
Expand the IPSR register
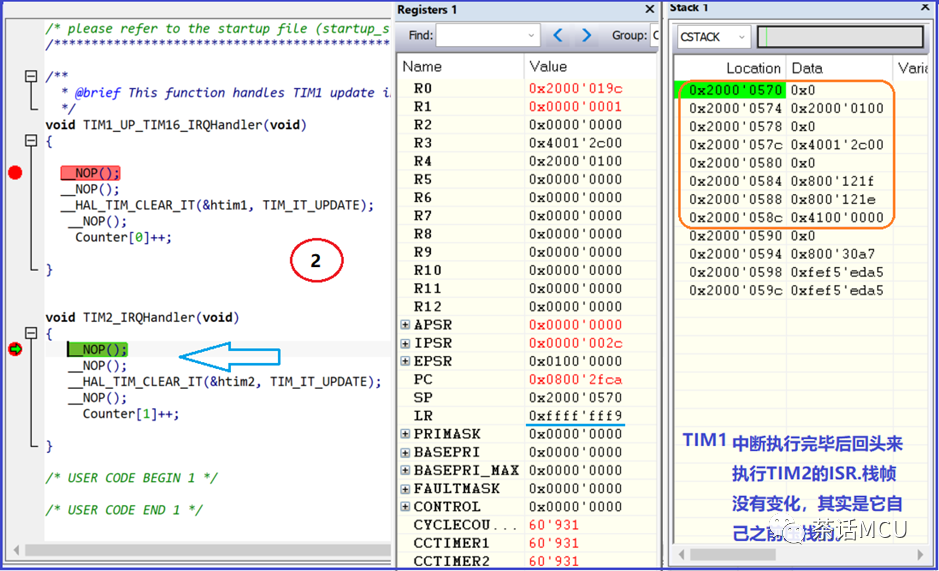(x=405, y=343)
